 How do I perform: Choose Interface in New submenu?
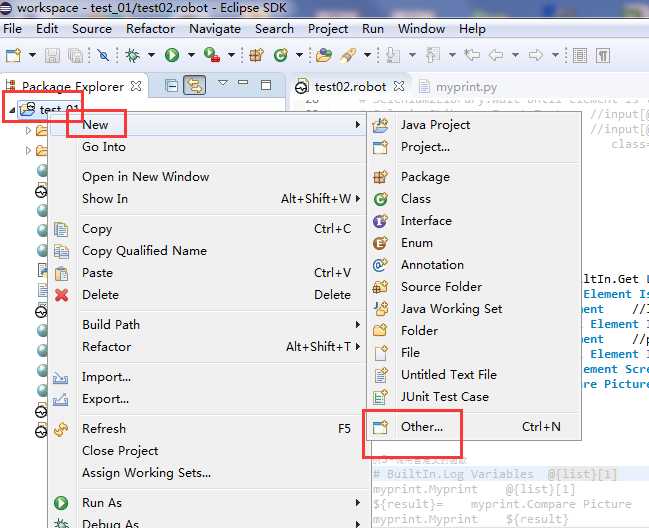click(x=474, y=221)
